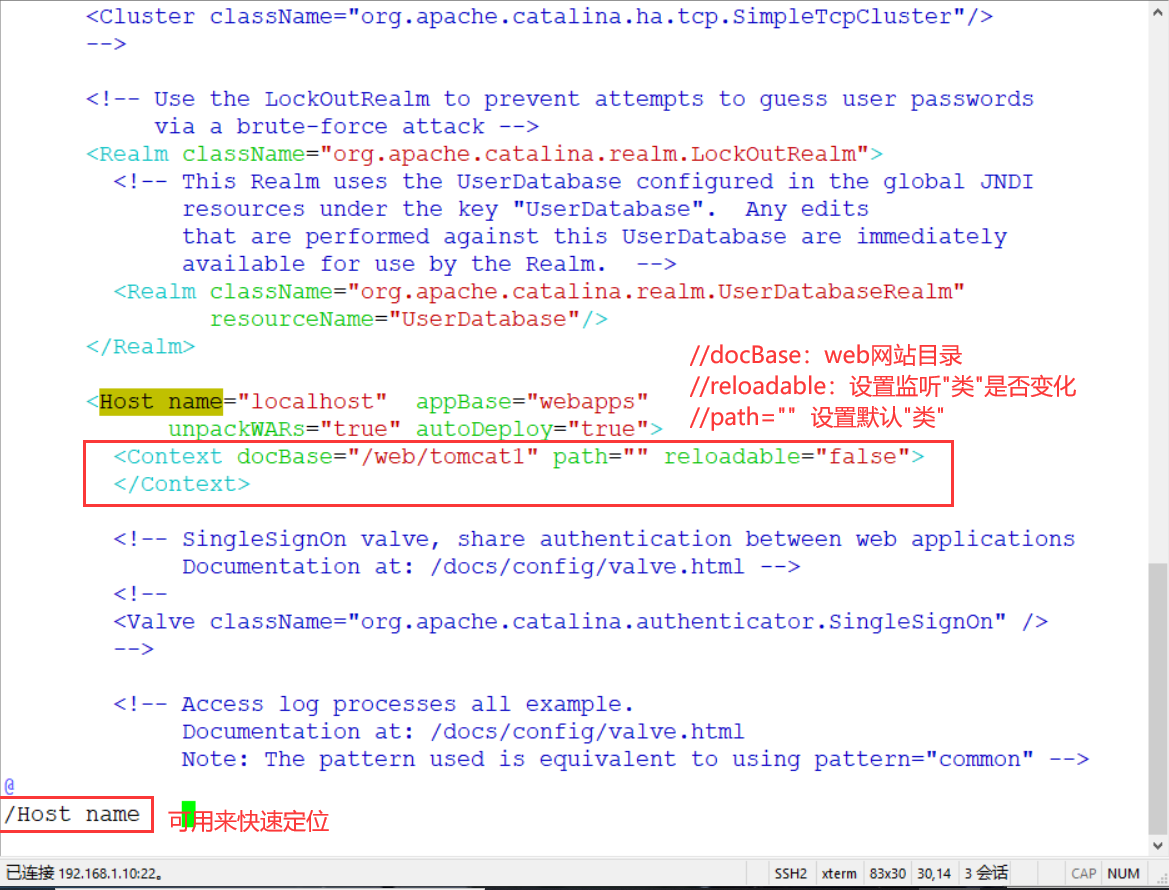Click 'via a brute-force attack' comment line
This screenshot has height=890, width=1169.
(347, 127)
